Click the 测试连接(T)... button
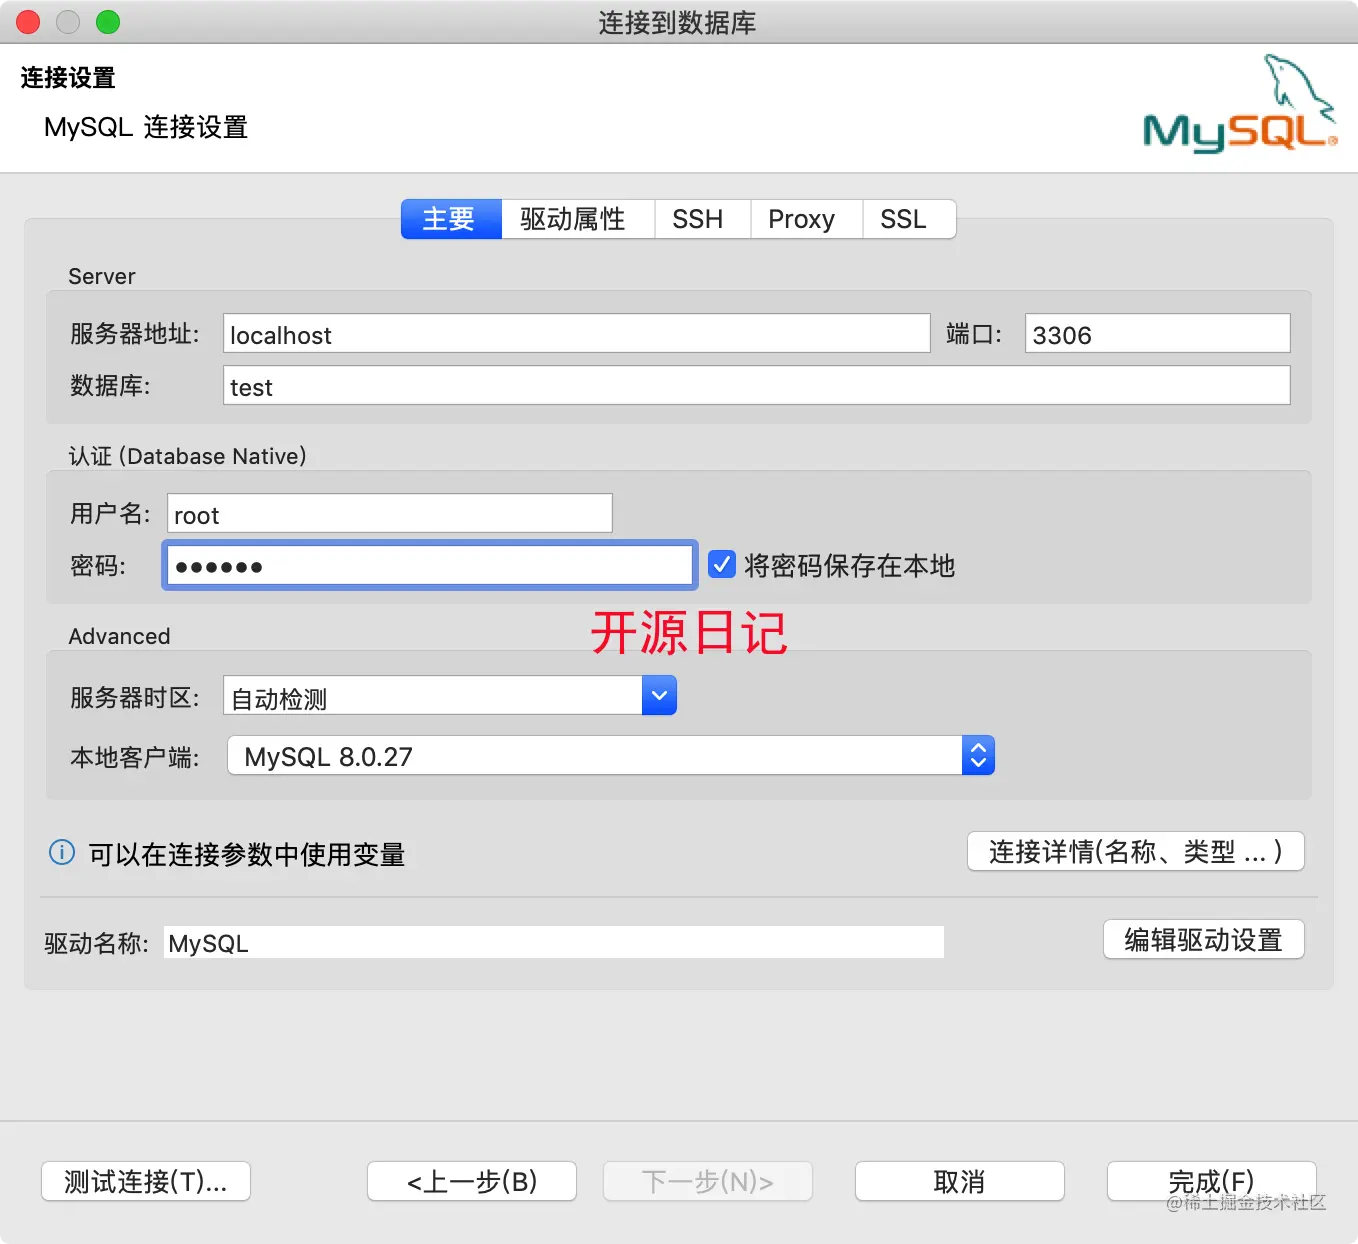This screenshot has height=1244, width=1358. [x=146, y=1181]
